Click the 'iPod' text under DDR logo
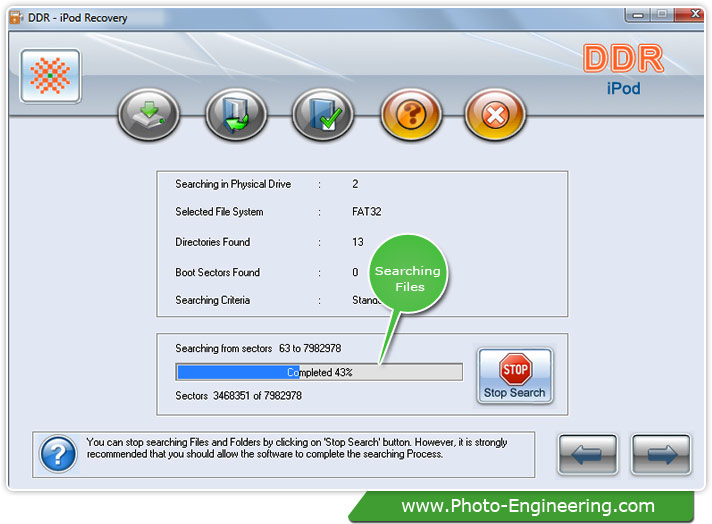This screenshot has width=712, height=524. tap(623, 88)
